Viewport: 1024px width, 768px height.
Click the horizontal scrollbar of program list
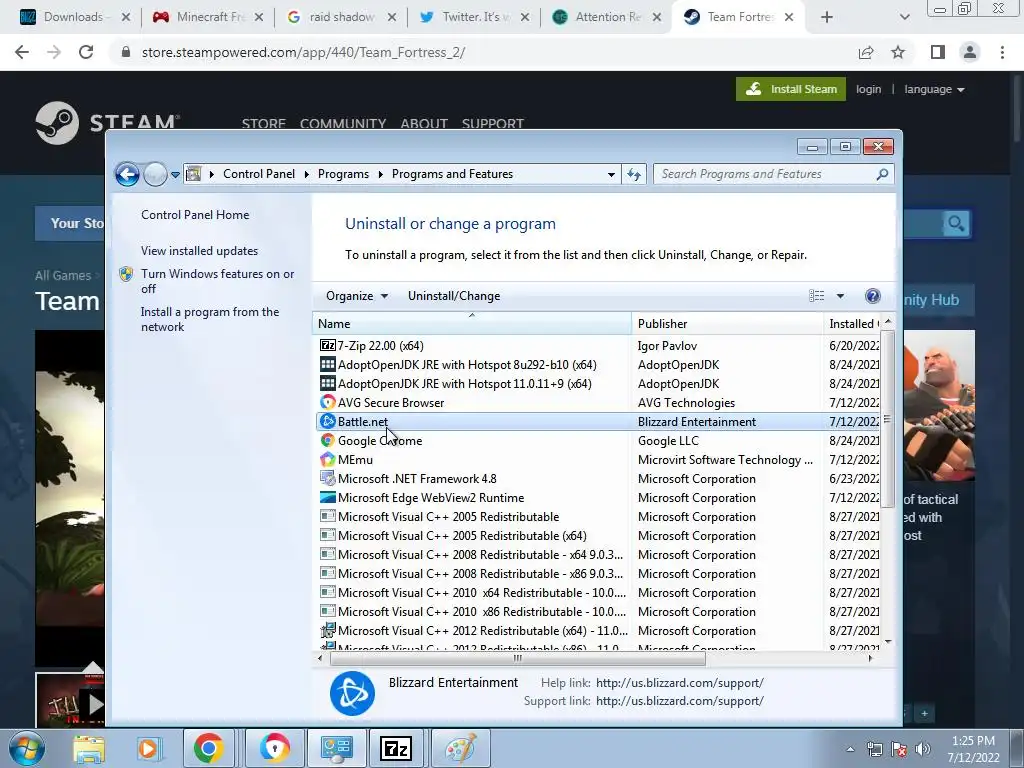tap(517, 658)
